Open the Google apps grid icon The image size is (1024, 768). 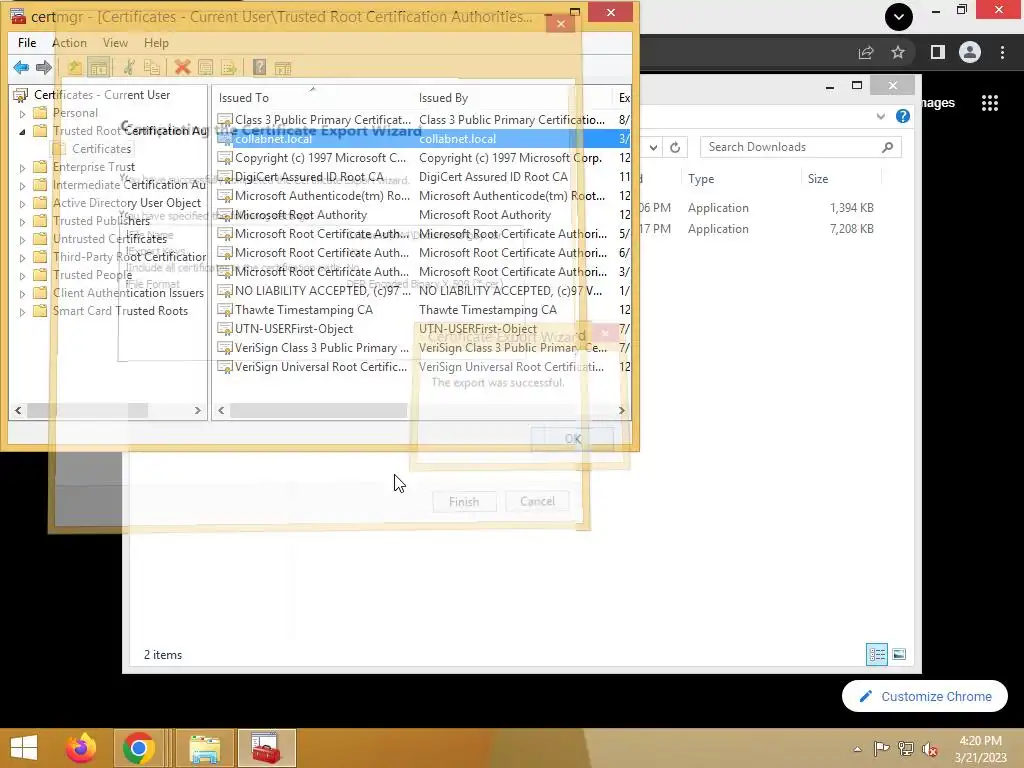(990, 103)
